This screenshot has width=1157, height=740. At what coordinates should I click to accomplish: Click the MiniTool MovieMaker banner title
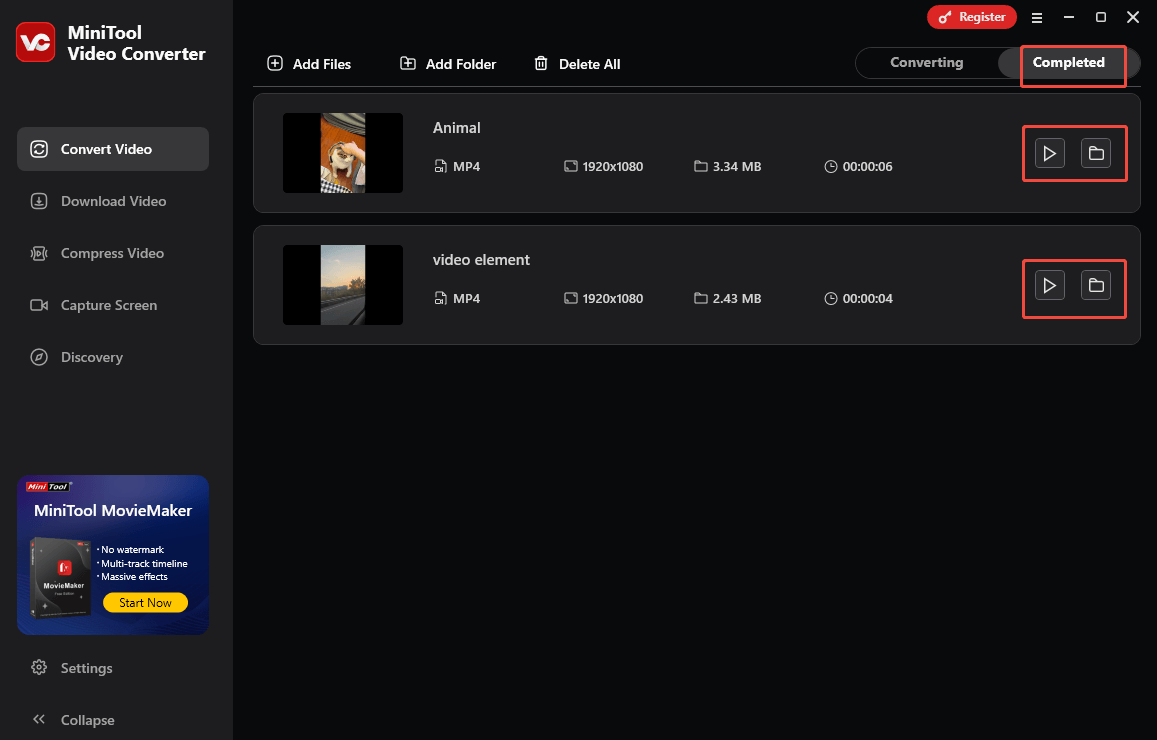pos(113,511)
